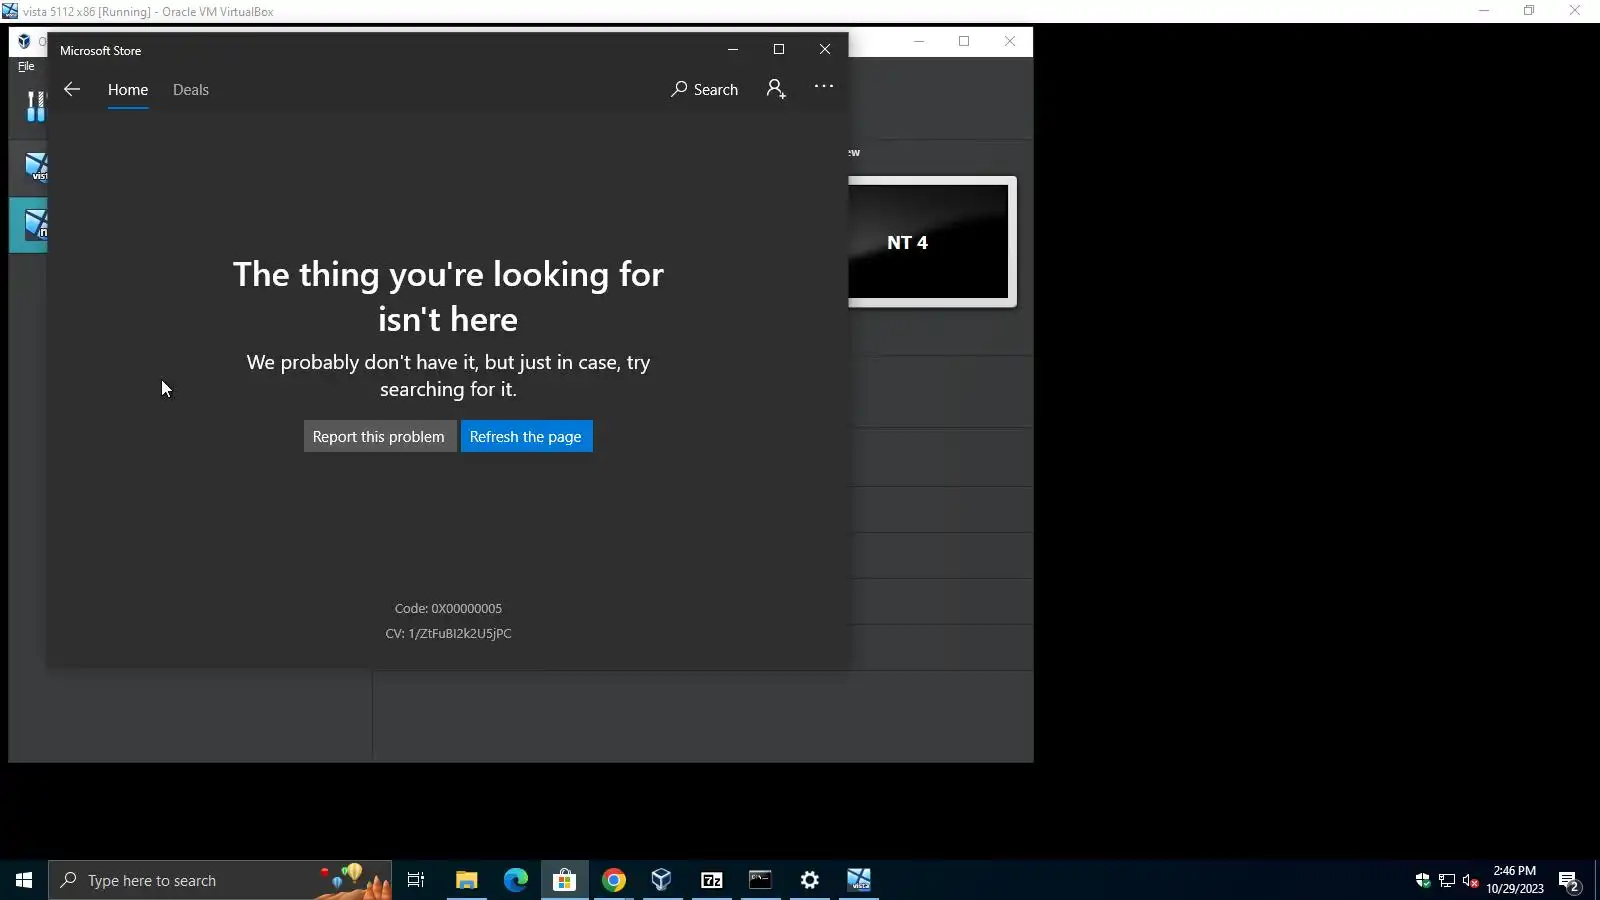This screenshot has width=1600, height=900.
Task: Close the Microsoft Store window
Action: [x=825, y=49]
